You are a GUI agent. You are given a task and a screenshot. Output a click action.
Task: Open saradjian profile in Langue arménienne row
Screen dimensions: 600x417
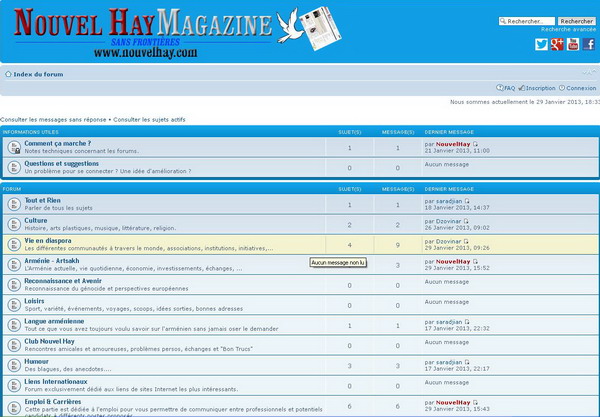tap(449, 322)
